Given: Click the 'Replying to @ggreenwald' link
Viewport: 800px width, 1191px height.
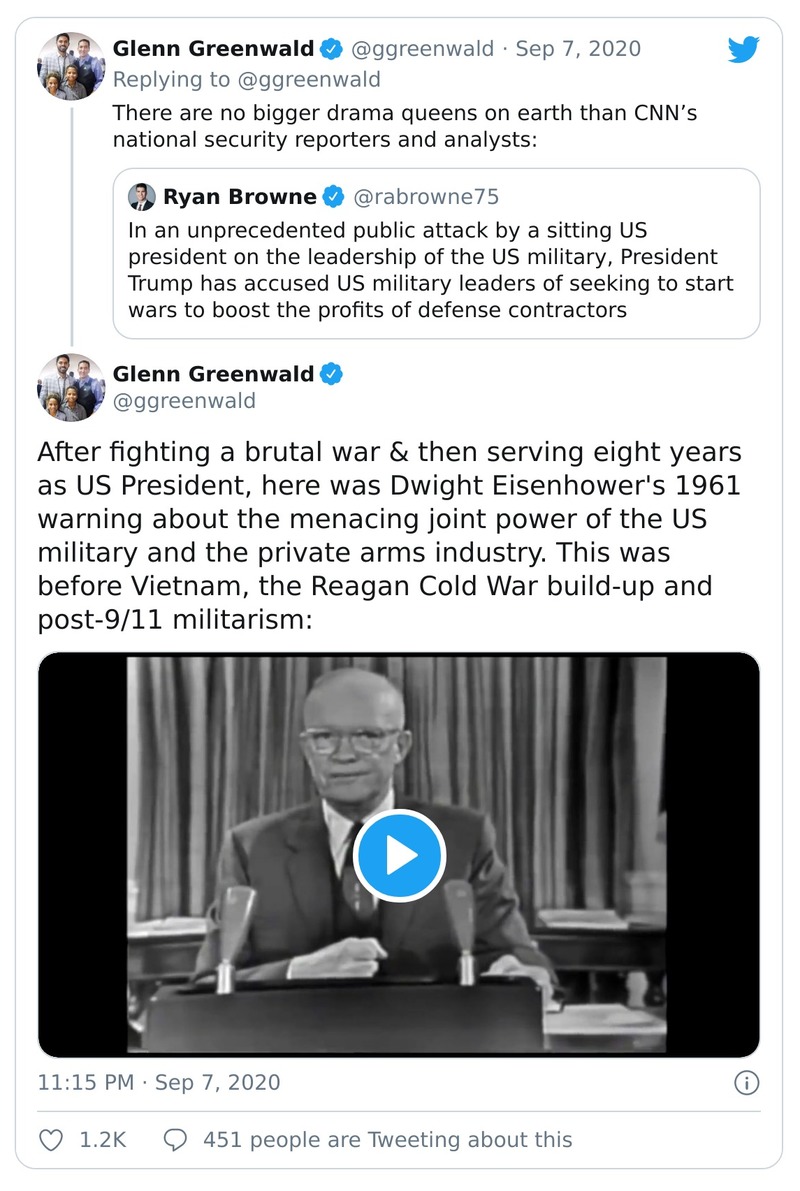Looking at the screenshot, I should pos(246,78).
